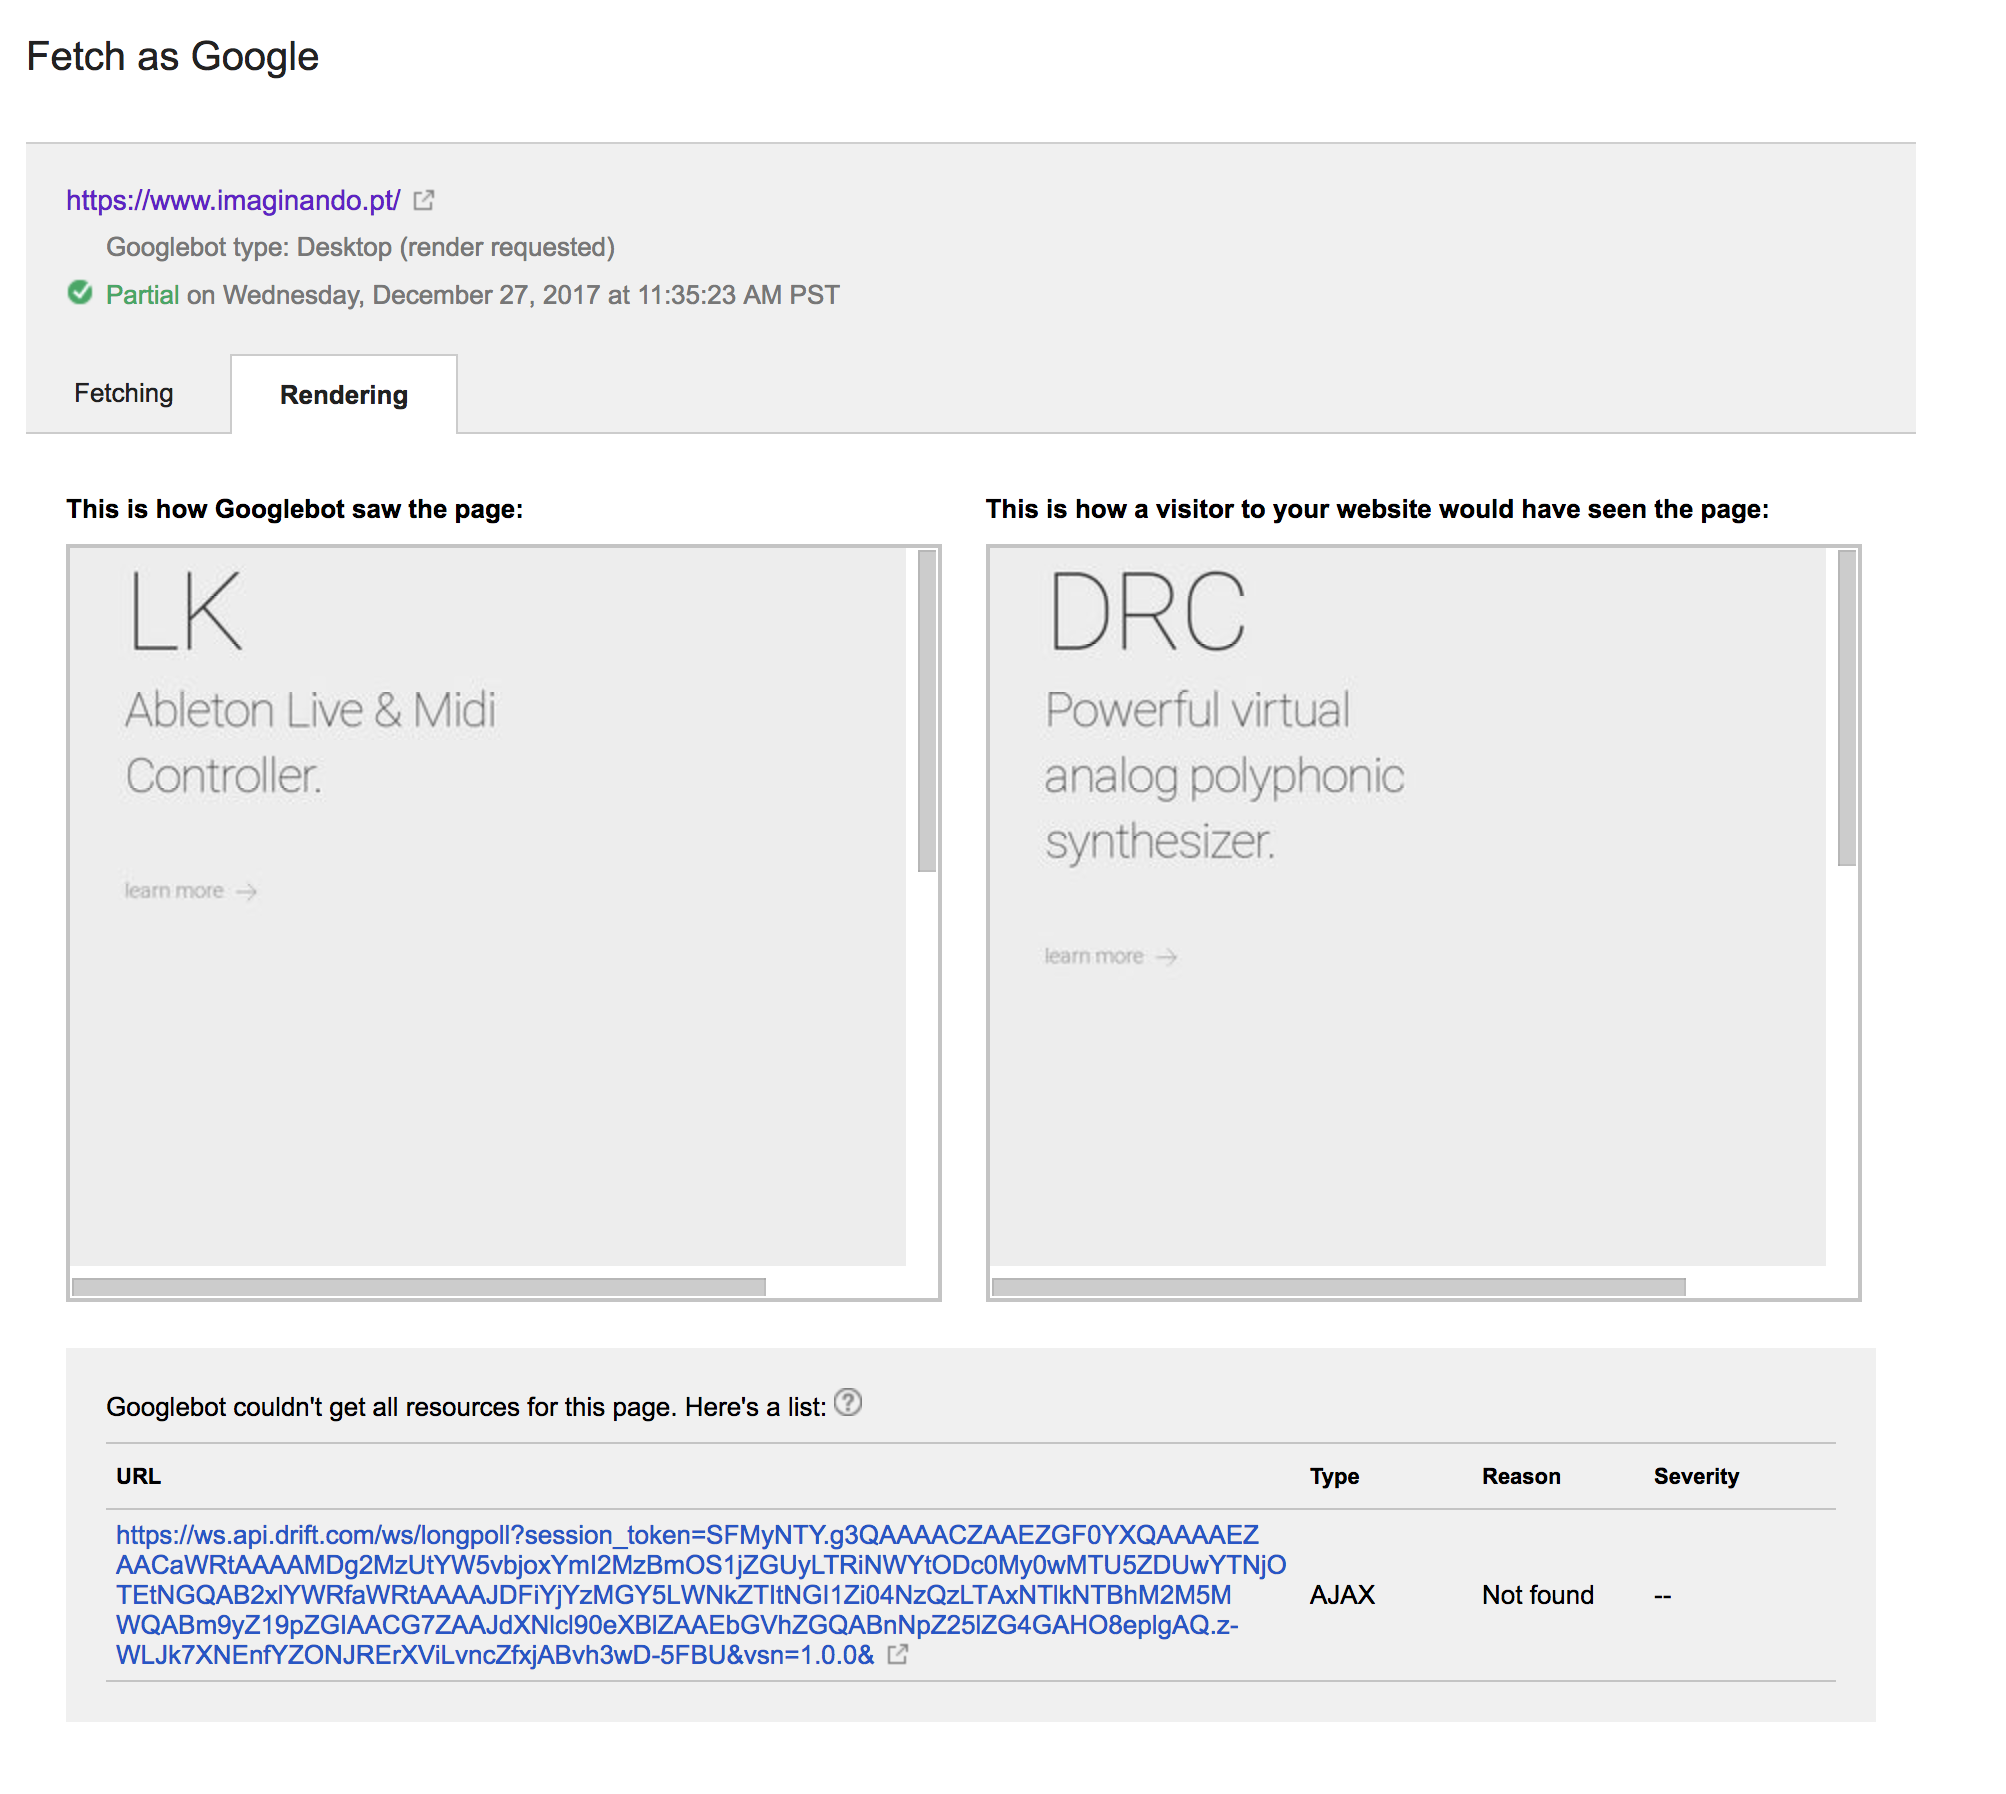The width and height of the screenshot is (2006, 1794).
Task: Click 'Powerful virtual analog polyphonic synthesizer.' text
Action: 1225,775
